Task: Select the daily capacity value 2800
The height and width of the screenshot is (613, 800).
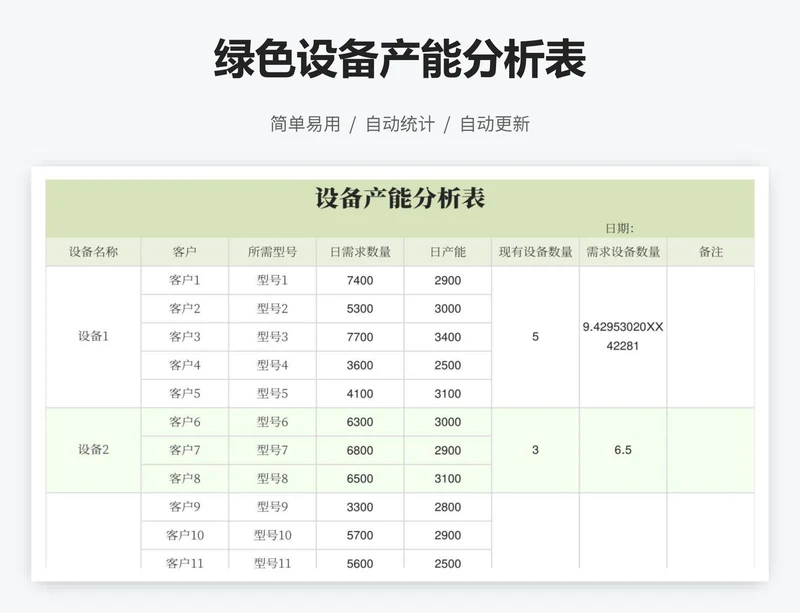Action: coord(448,507)
